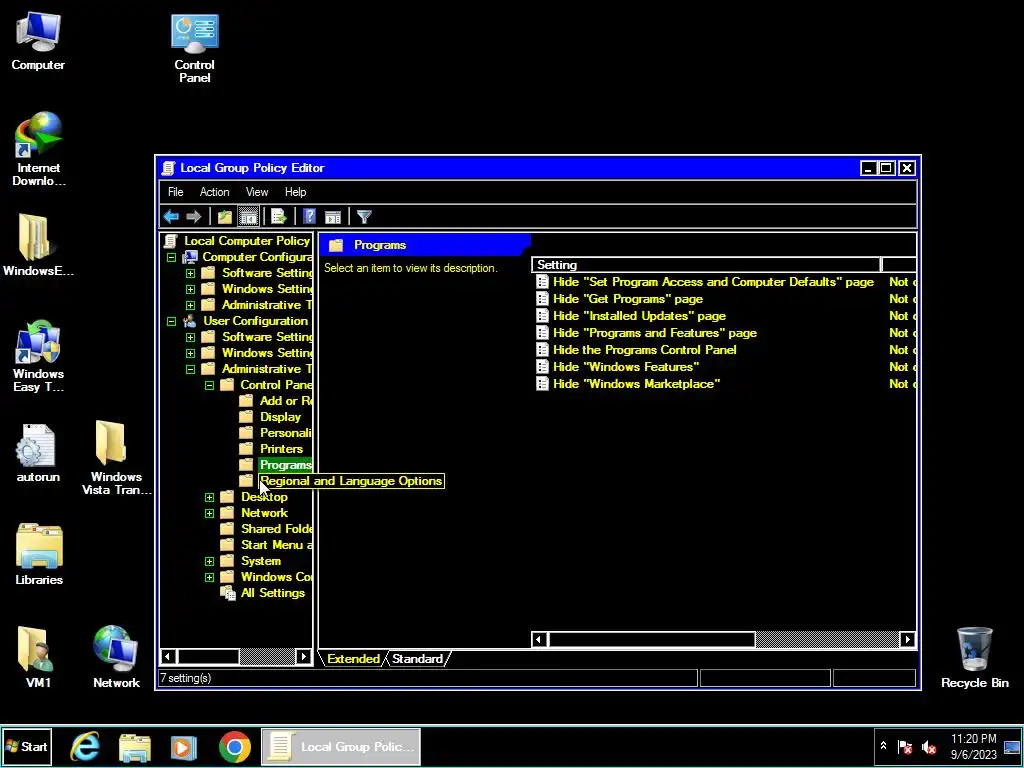Viewport: 1024px width, 768px height.
Task: Launch Windows Media Player from taskbar
Action: click(184, 746)
